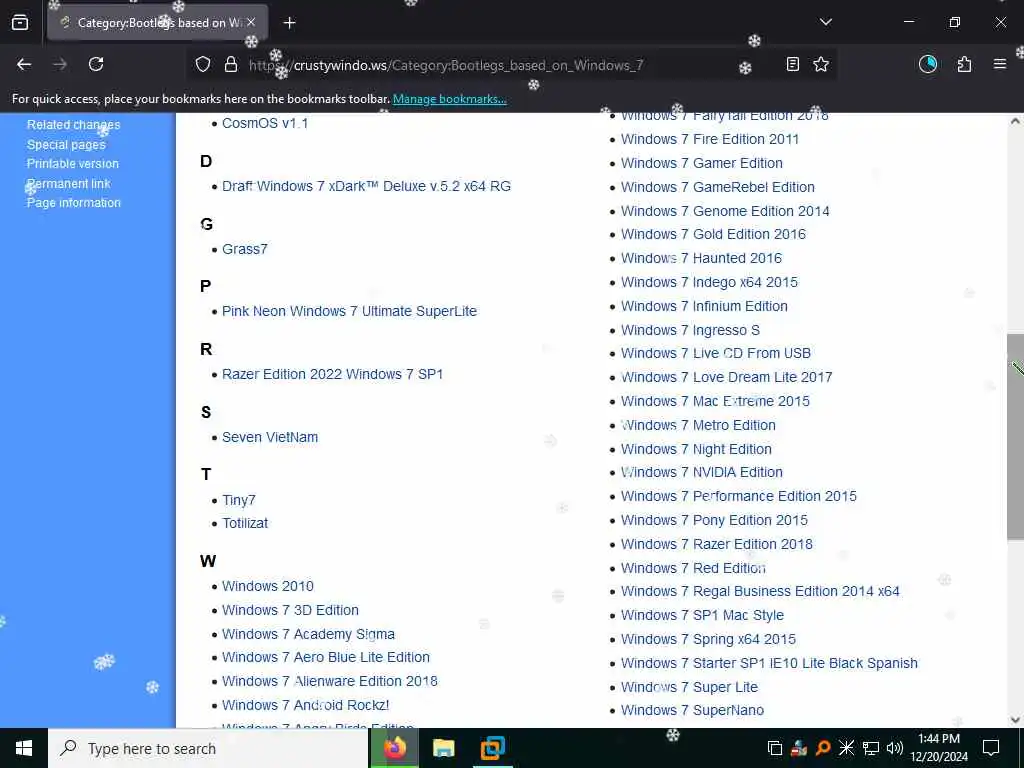The width and height of the screenshot is (1024, 768).
Task: Open tracking protection shield info
Action: (x=203, y=65)
